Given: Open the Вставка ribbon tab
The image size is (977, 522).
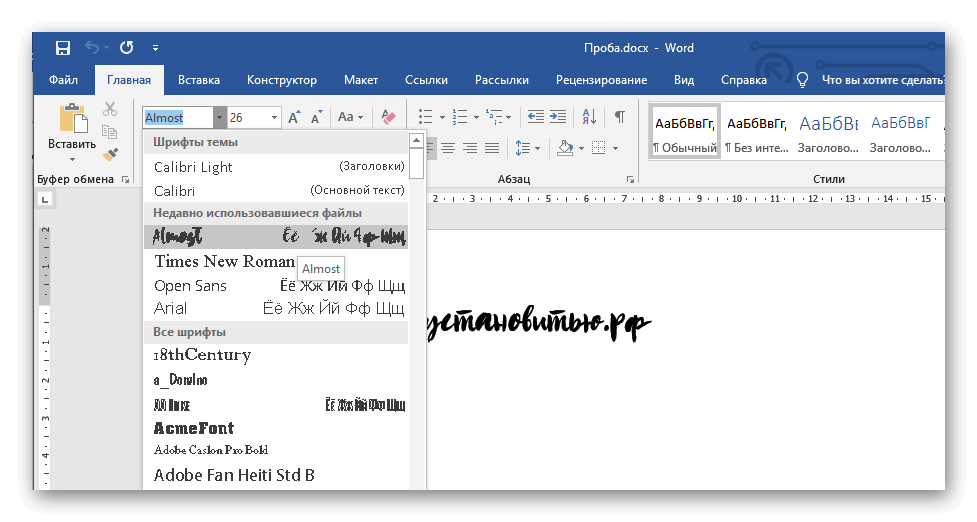Looking at the screenshot, I should tap(199, 80).
